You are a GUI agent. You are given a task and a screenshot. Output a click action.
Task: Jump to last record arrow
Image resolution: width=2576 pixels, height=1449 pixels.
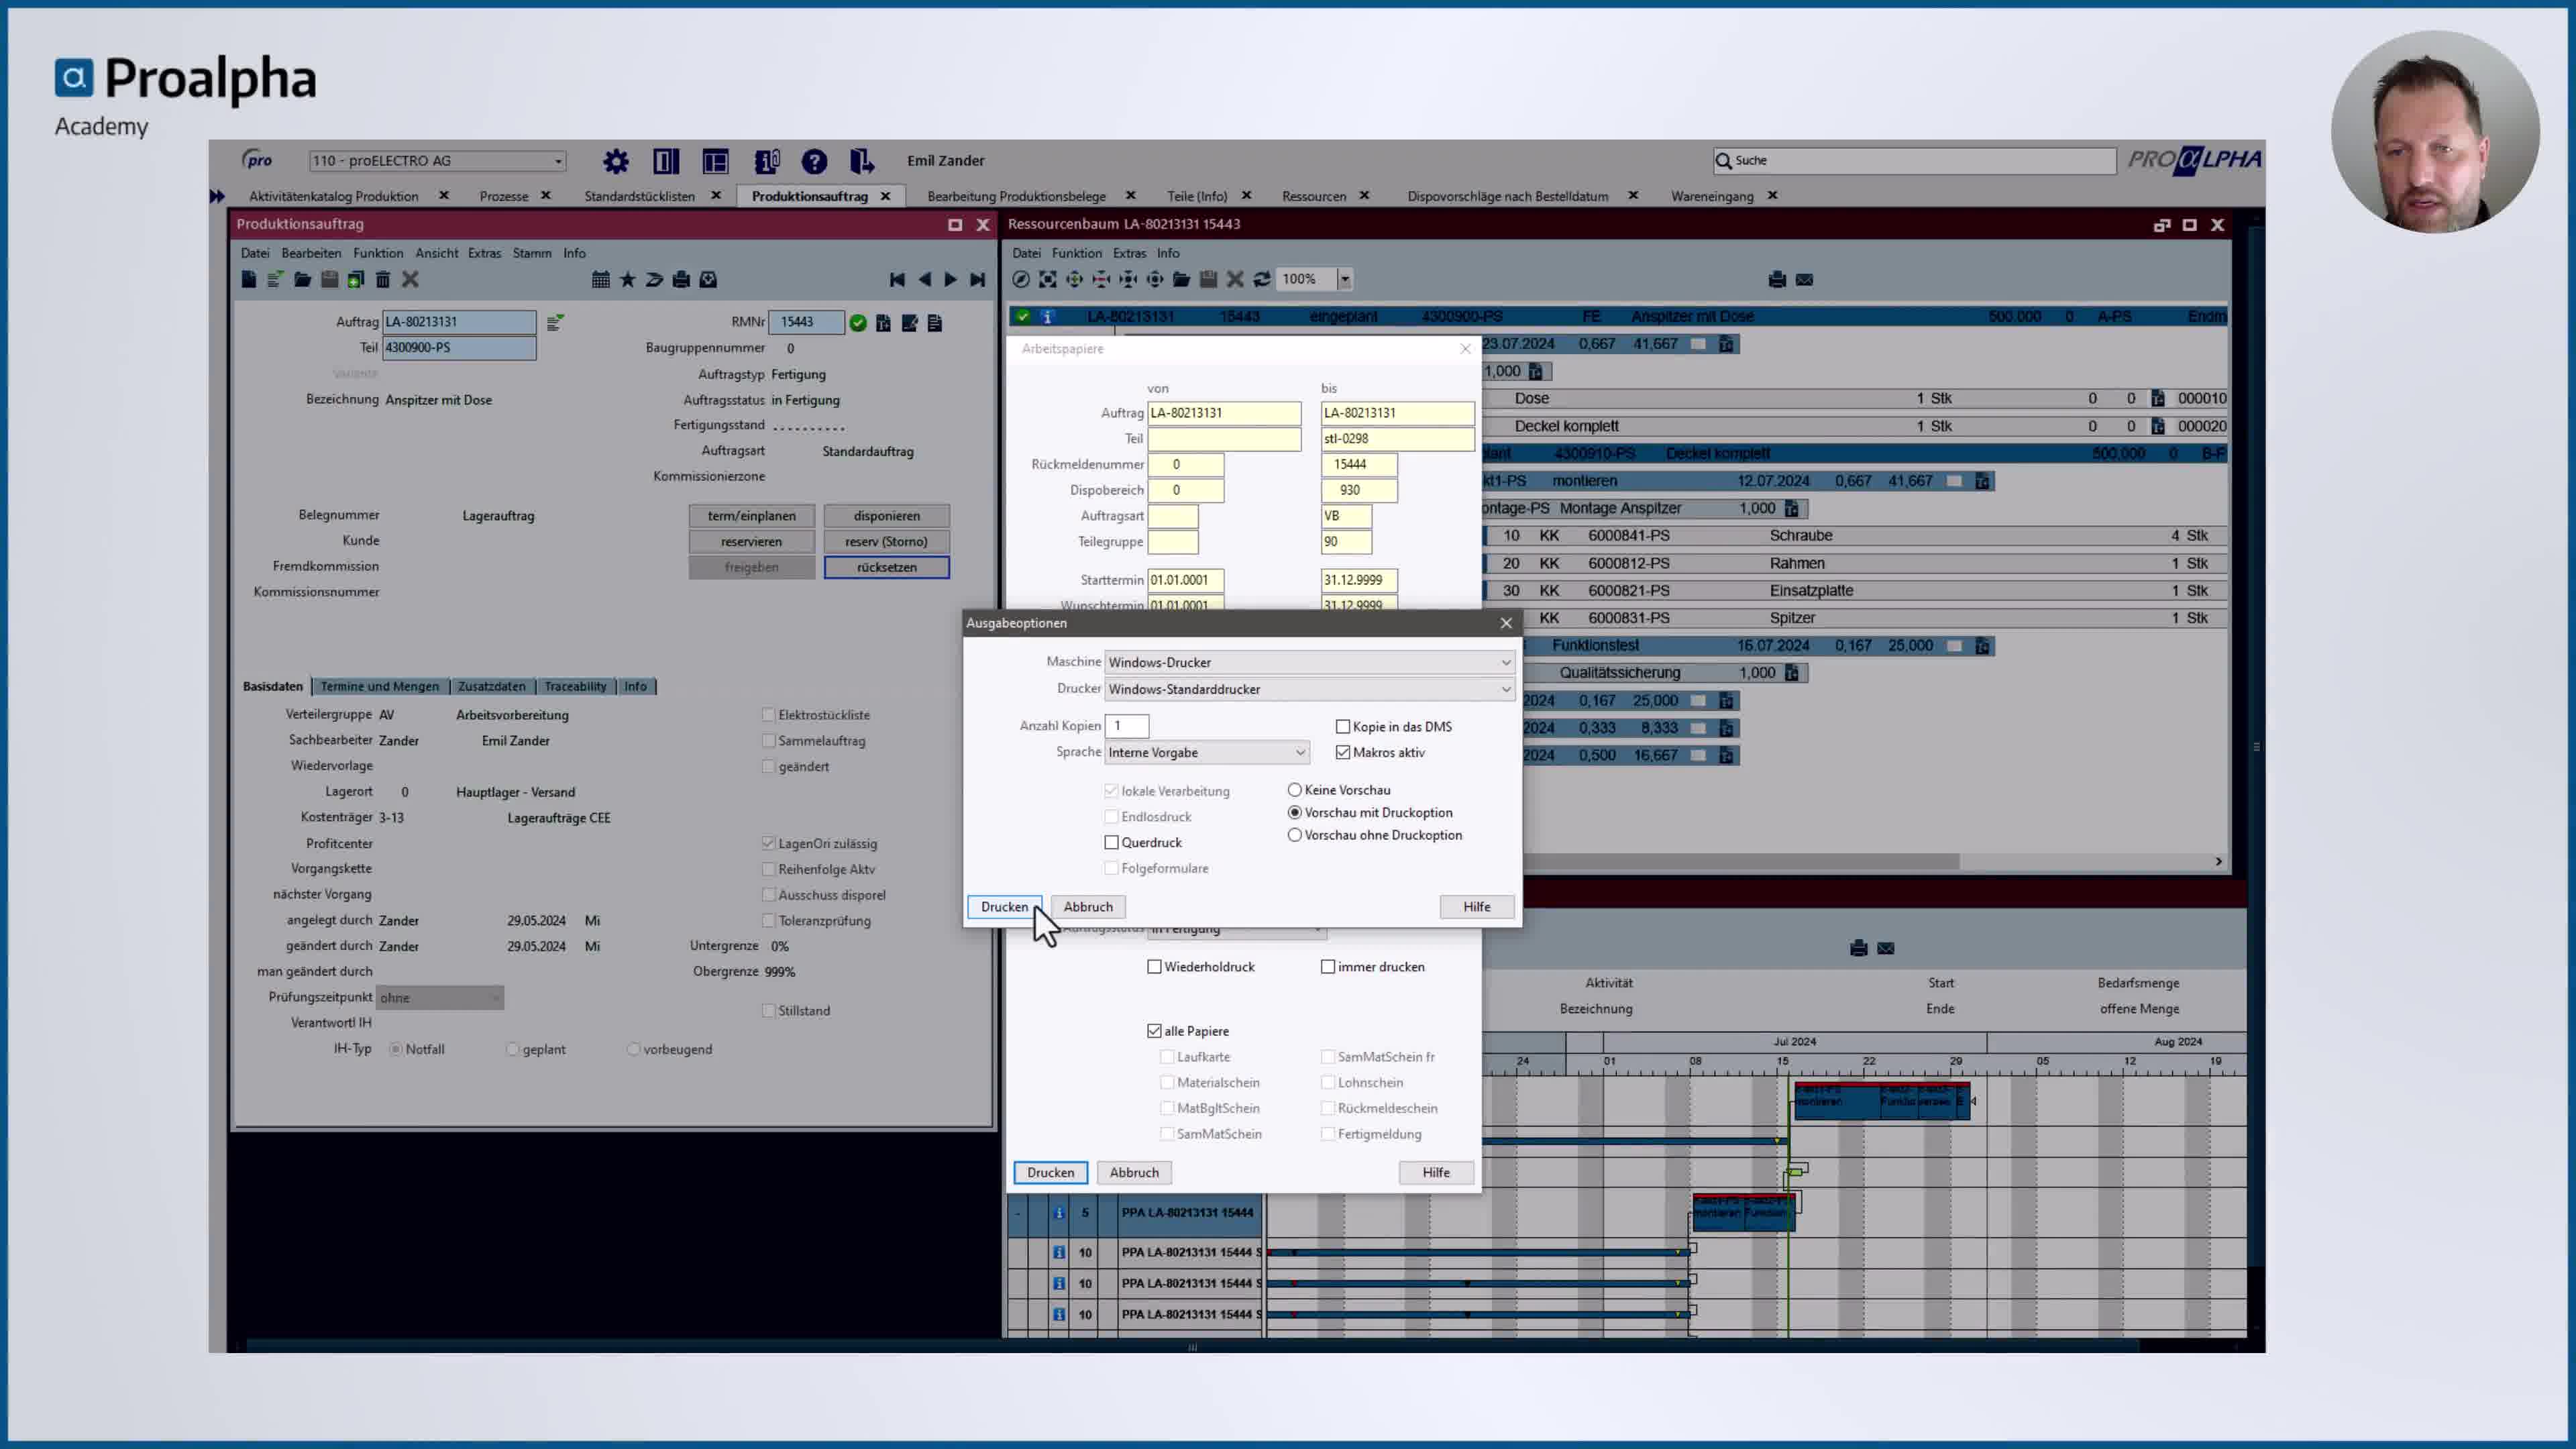(x=978, y=280)
